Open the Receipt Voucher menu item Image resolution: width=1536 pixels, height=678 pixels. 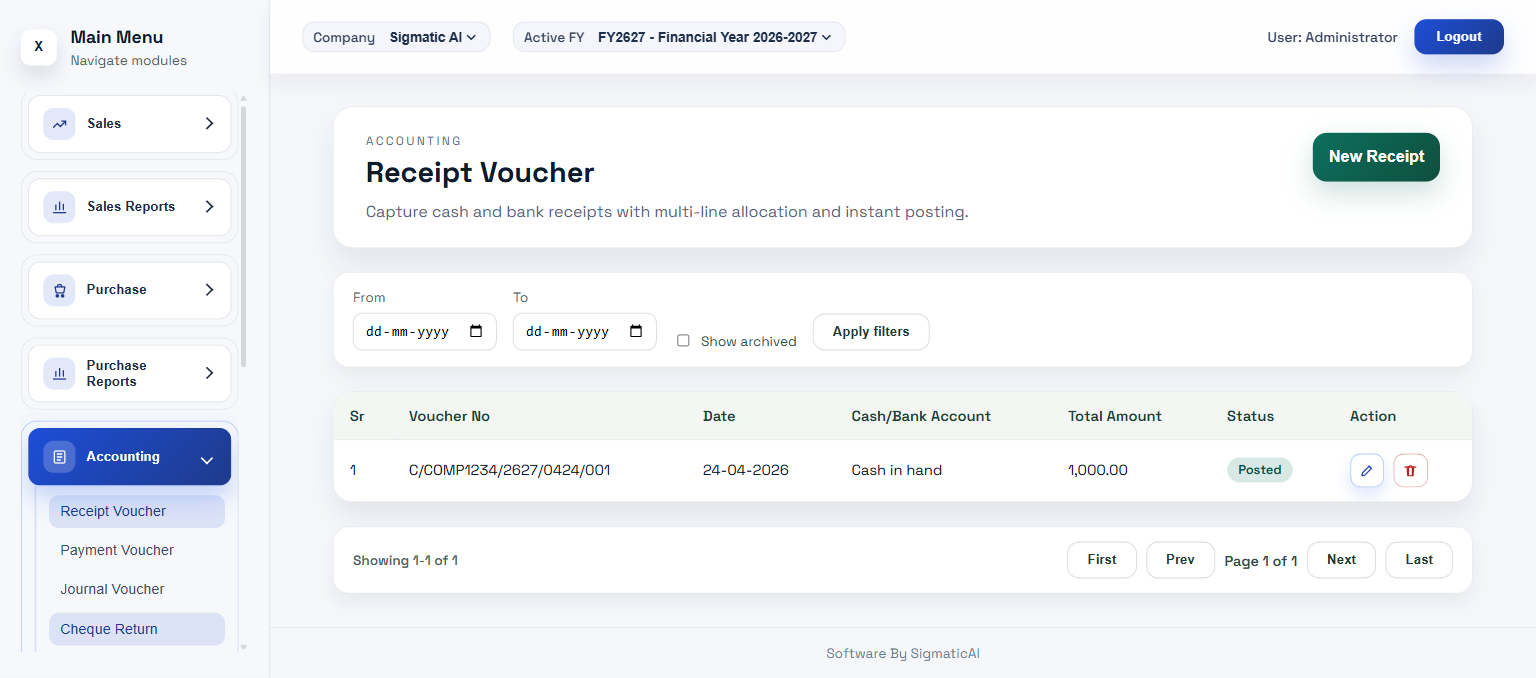click(137, 511)
